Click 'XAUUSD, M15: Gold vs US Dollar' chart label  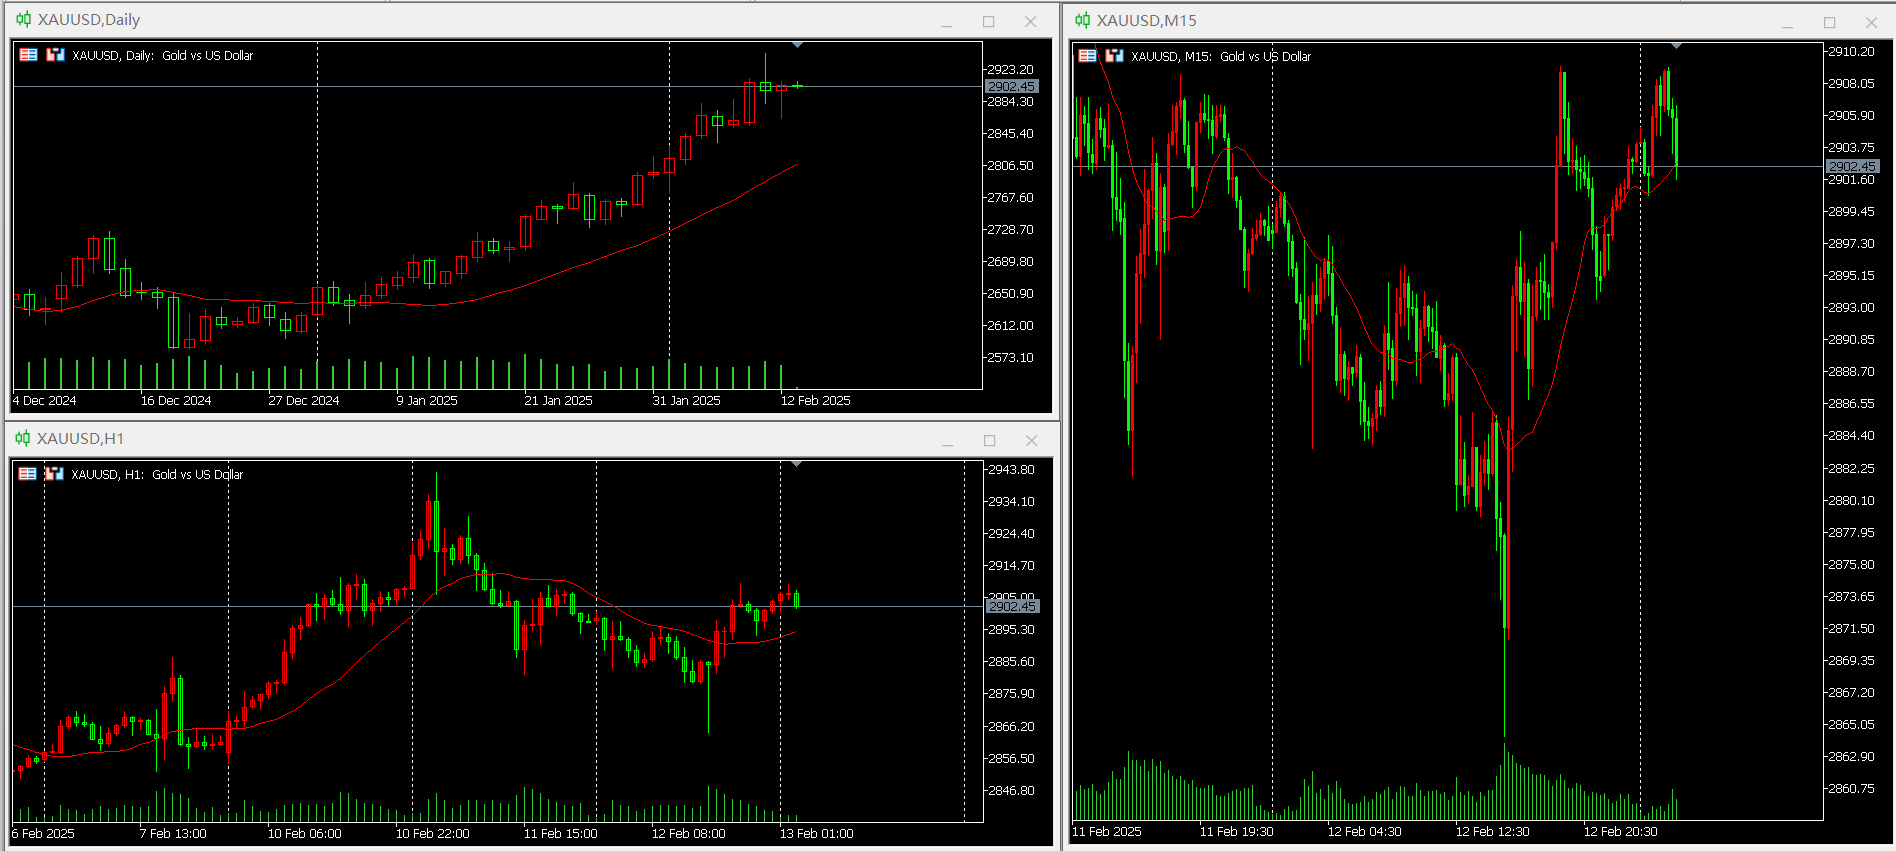[x=1221, y=57]
